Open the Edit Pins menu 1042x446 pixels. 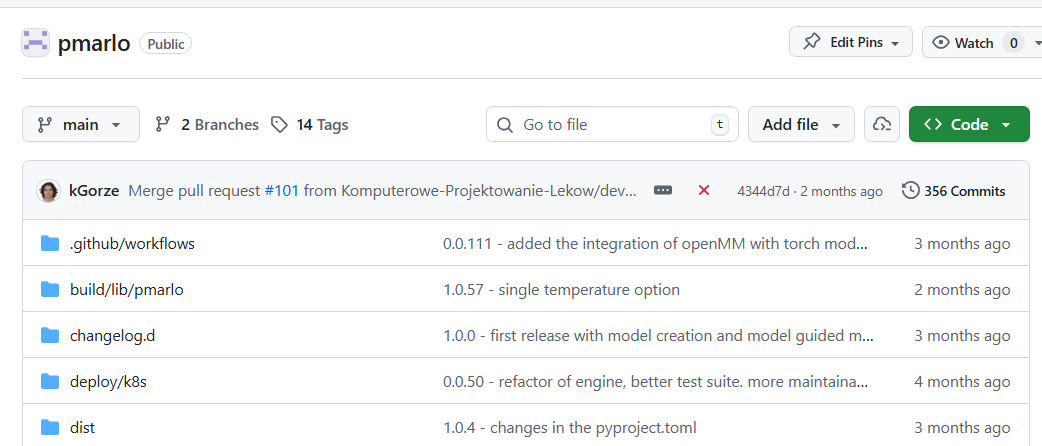[851, 43]
